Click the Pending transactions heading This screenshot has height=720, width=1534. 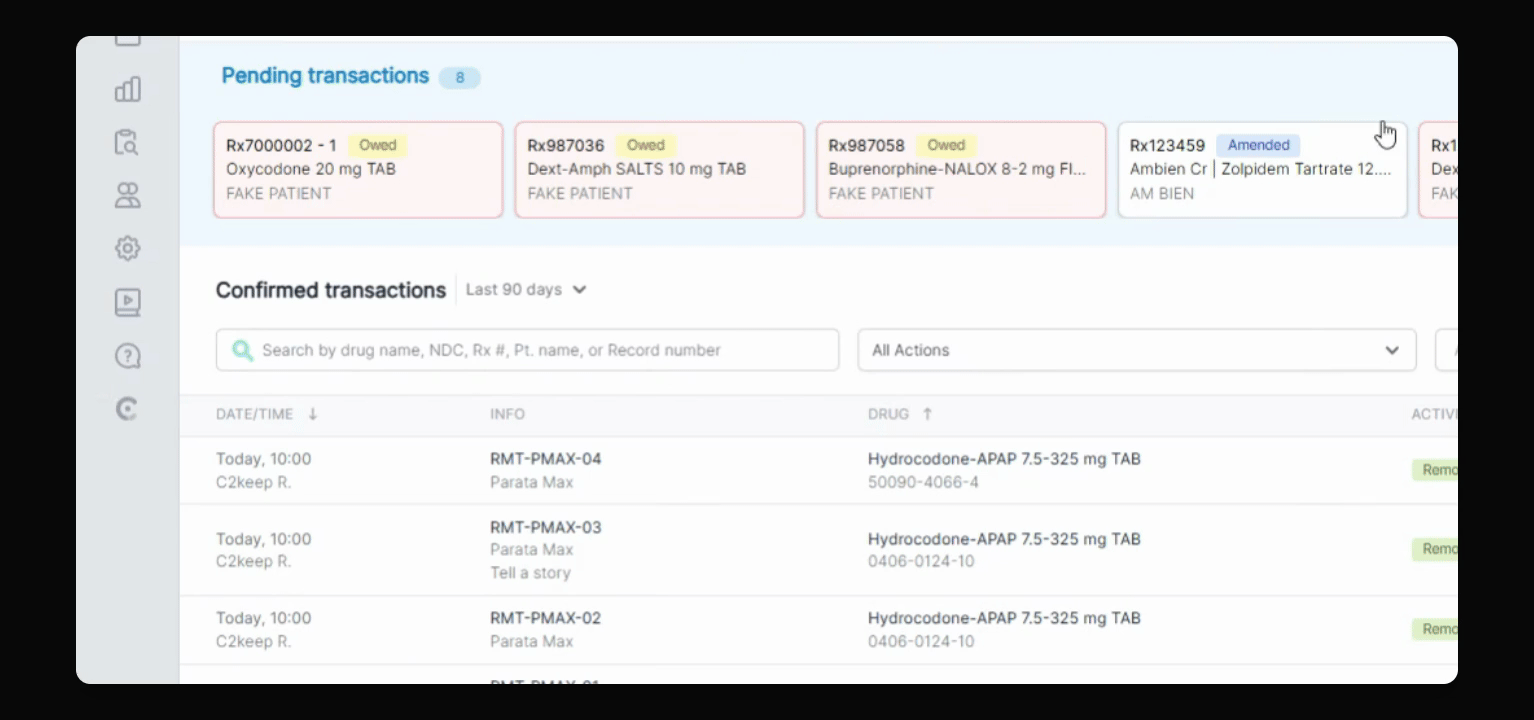point(325,76)
